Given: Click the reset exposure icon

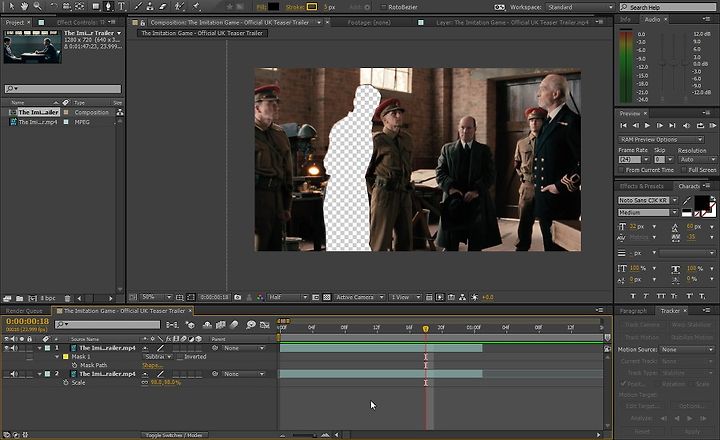Looking at the screenshot, I should [474, 297].
